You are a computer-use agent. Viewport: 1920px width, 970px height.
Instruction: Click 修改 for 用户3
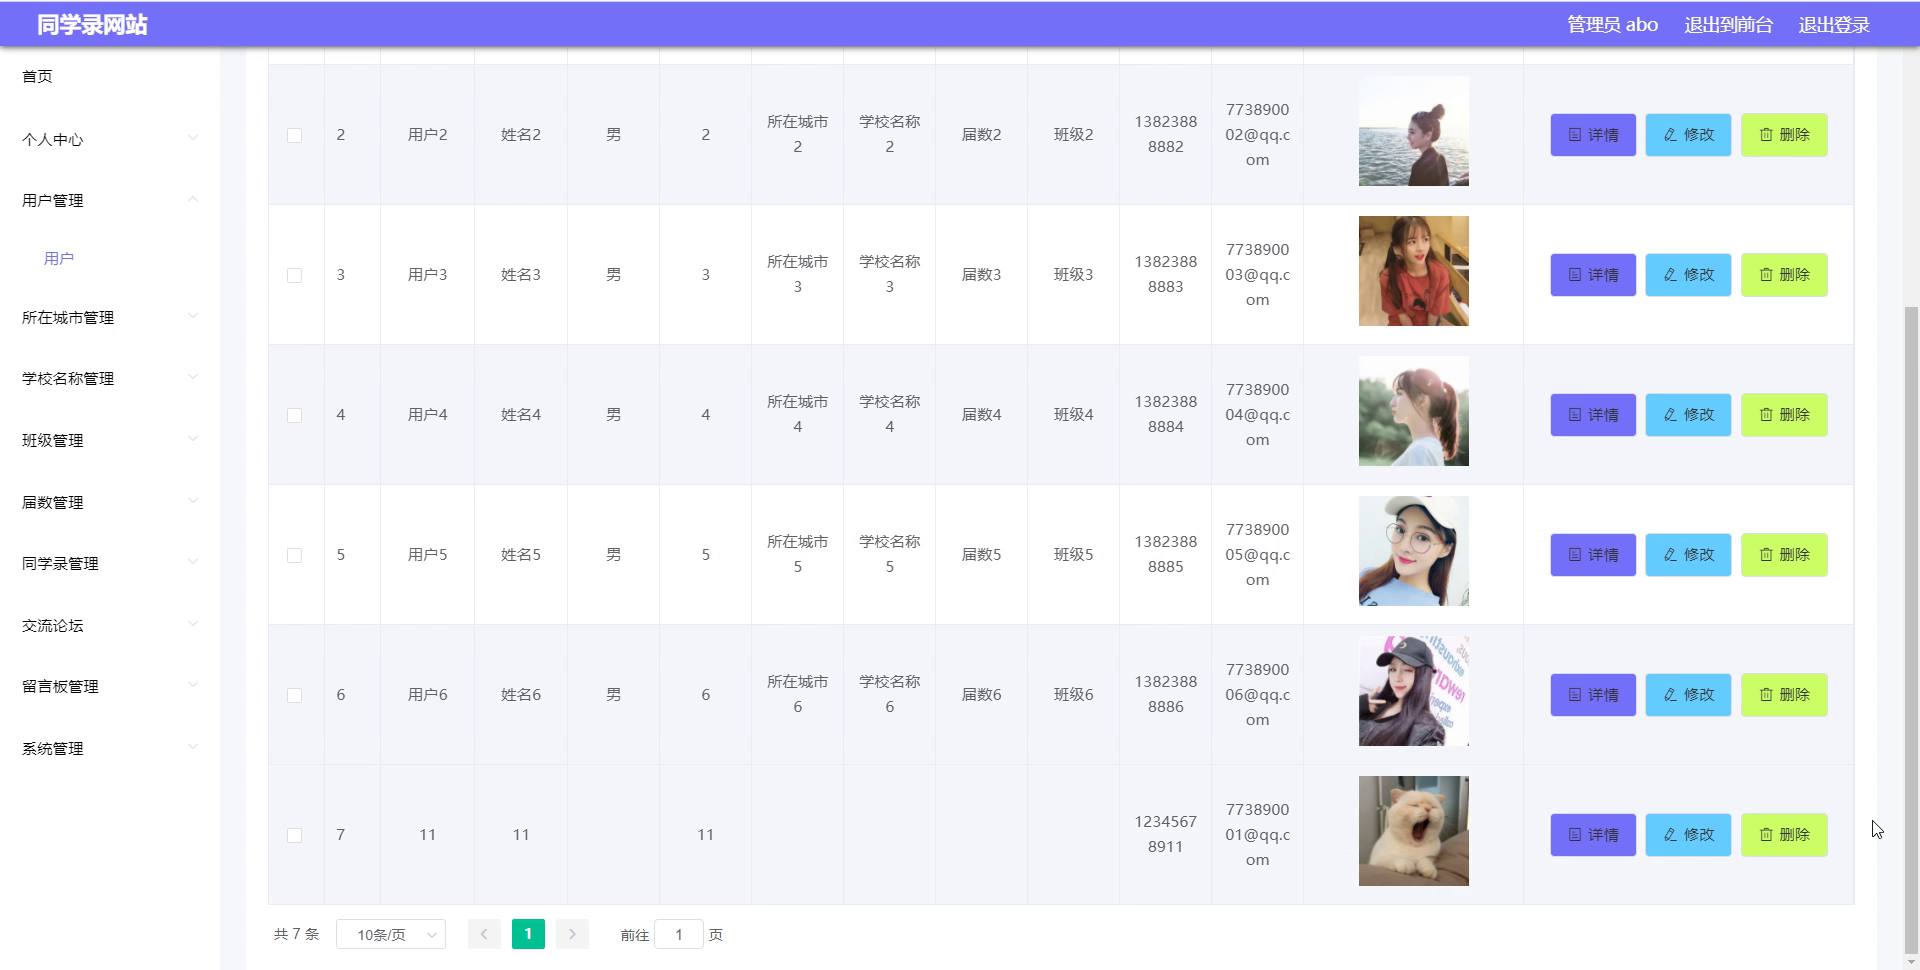pyautogui.click(x=1688, y=275)
